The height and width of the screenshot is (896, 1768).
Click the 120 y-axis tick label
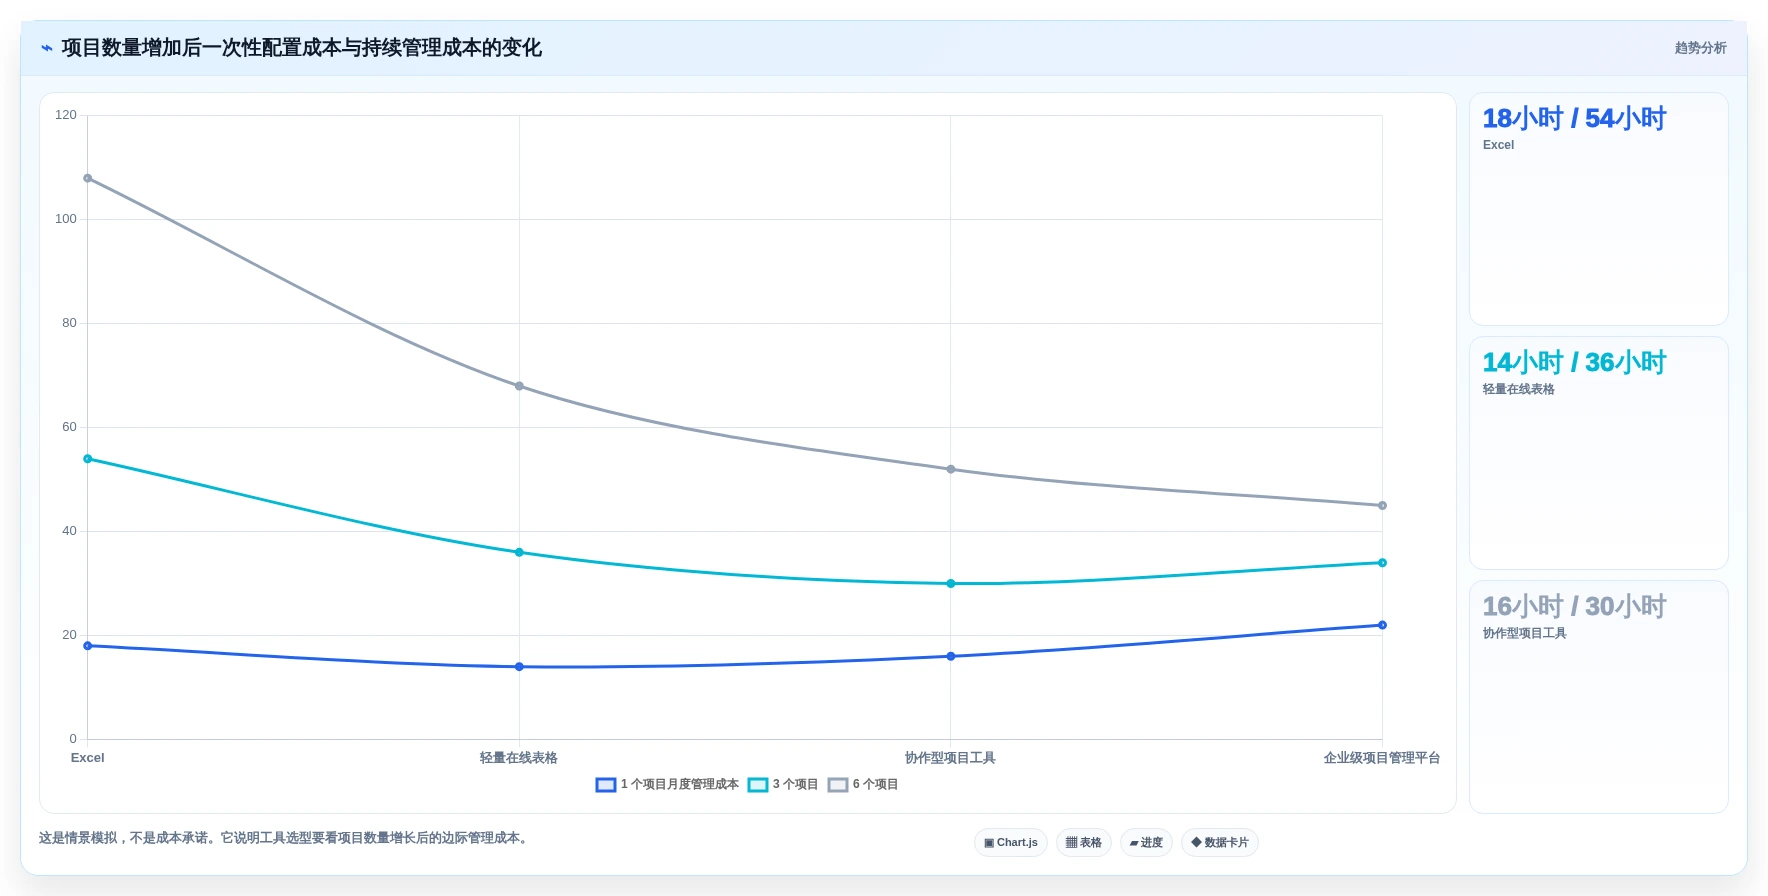66,115
